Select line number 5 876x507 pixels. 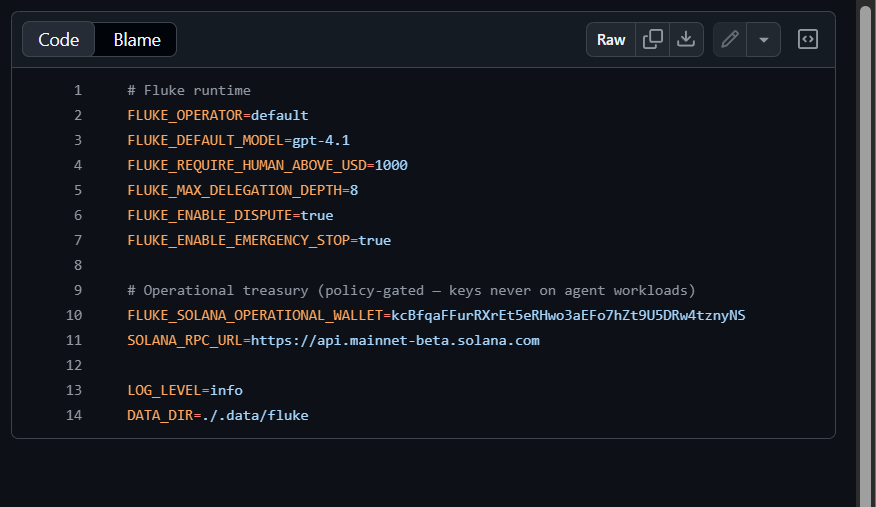point(78,190)
